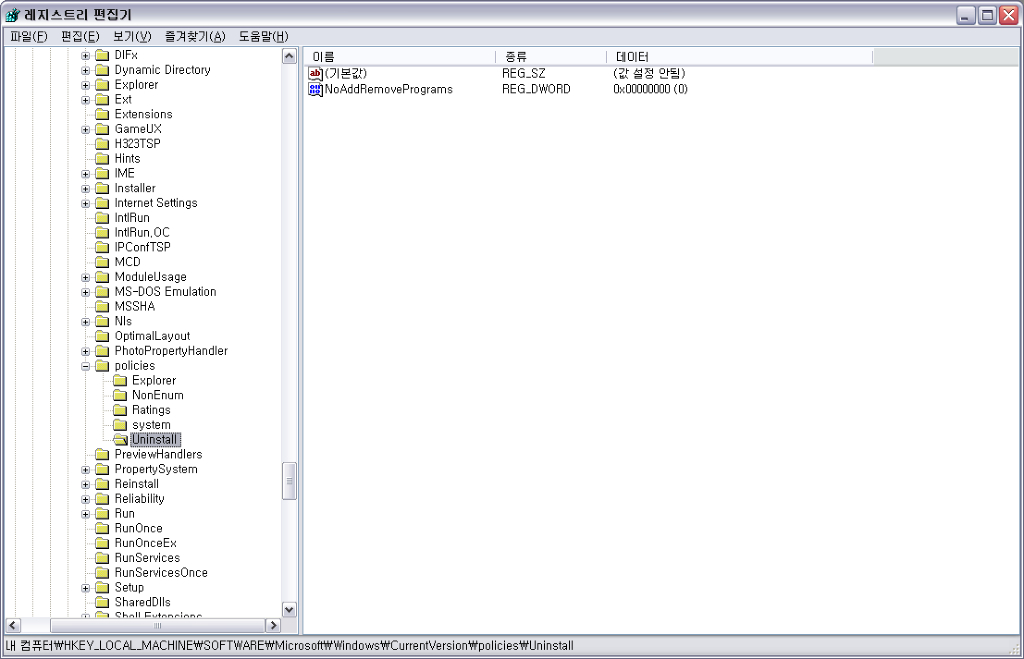This screenshot has height=659, width=1024.
Task: Expand the MS-DOS Emulation node
Action: coord(86,292)
